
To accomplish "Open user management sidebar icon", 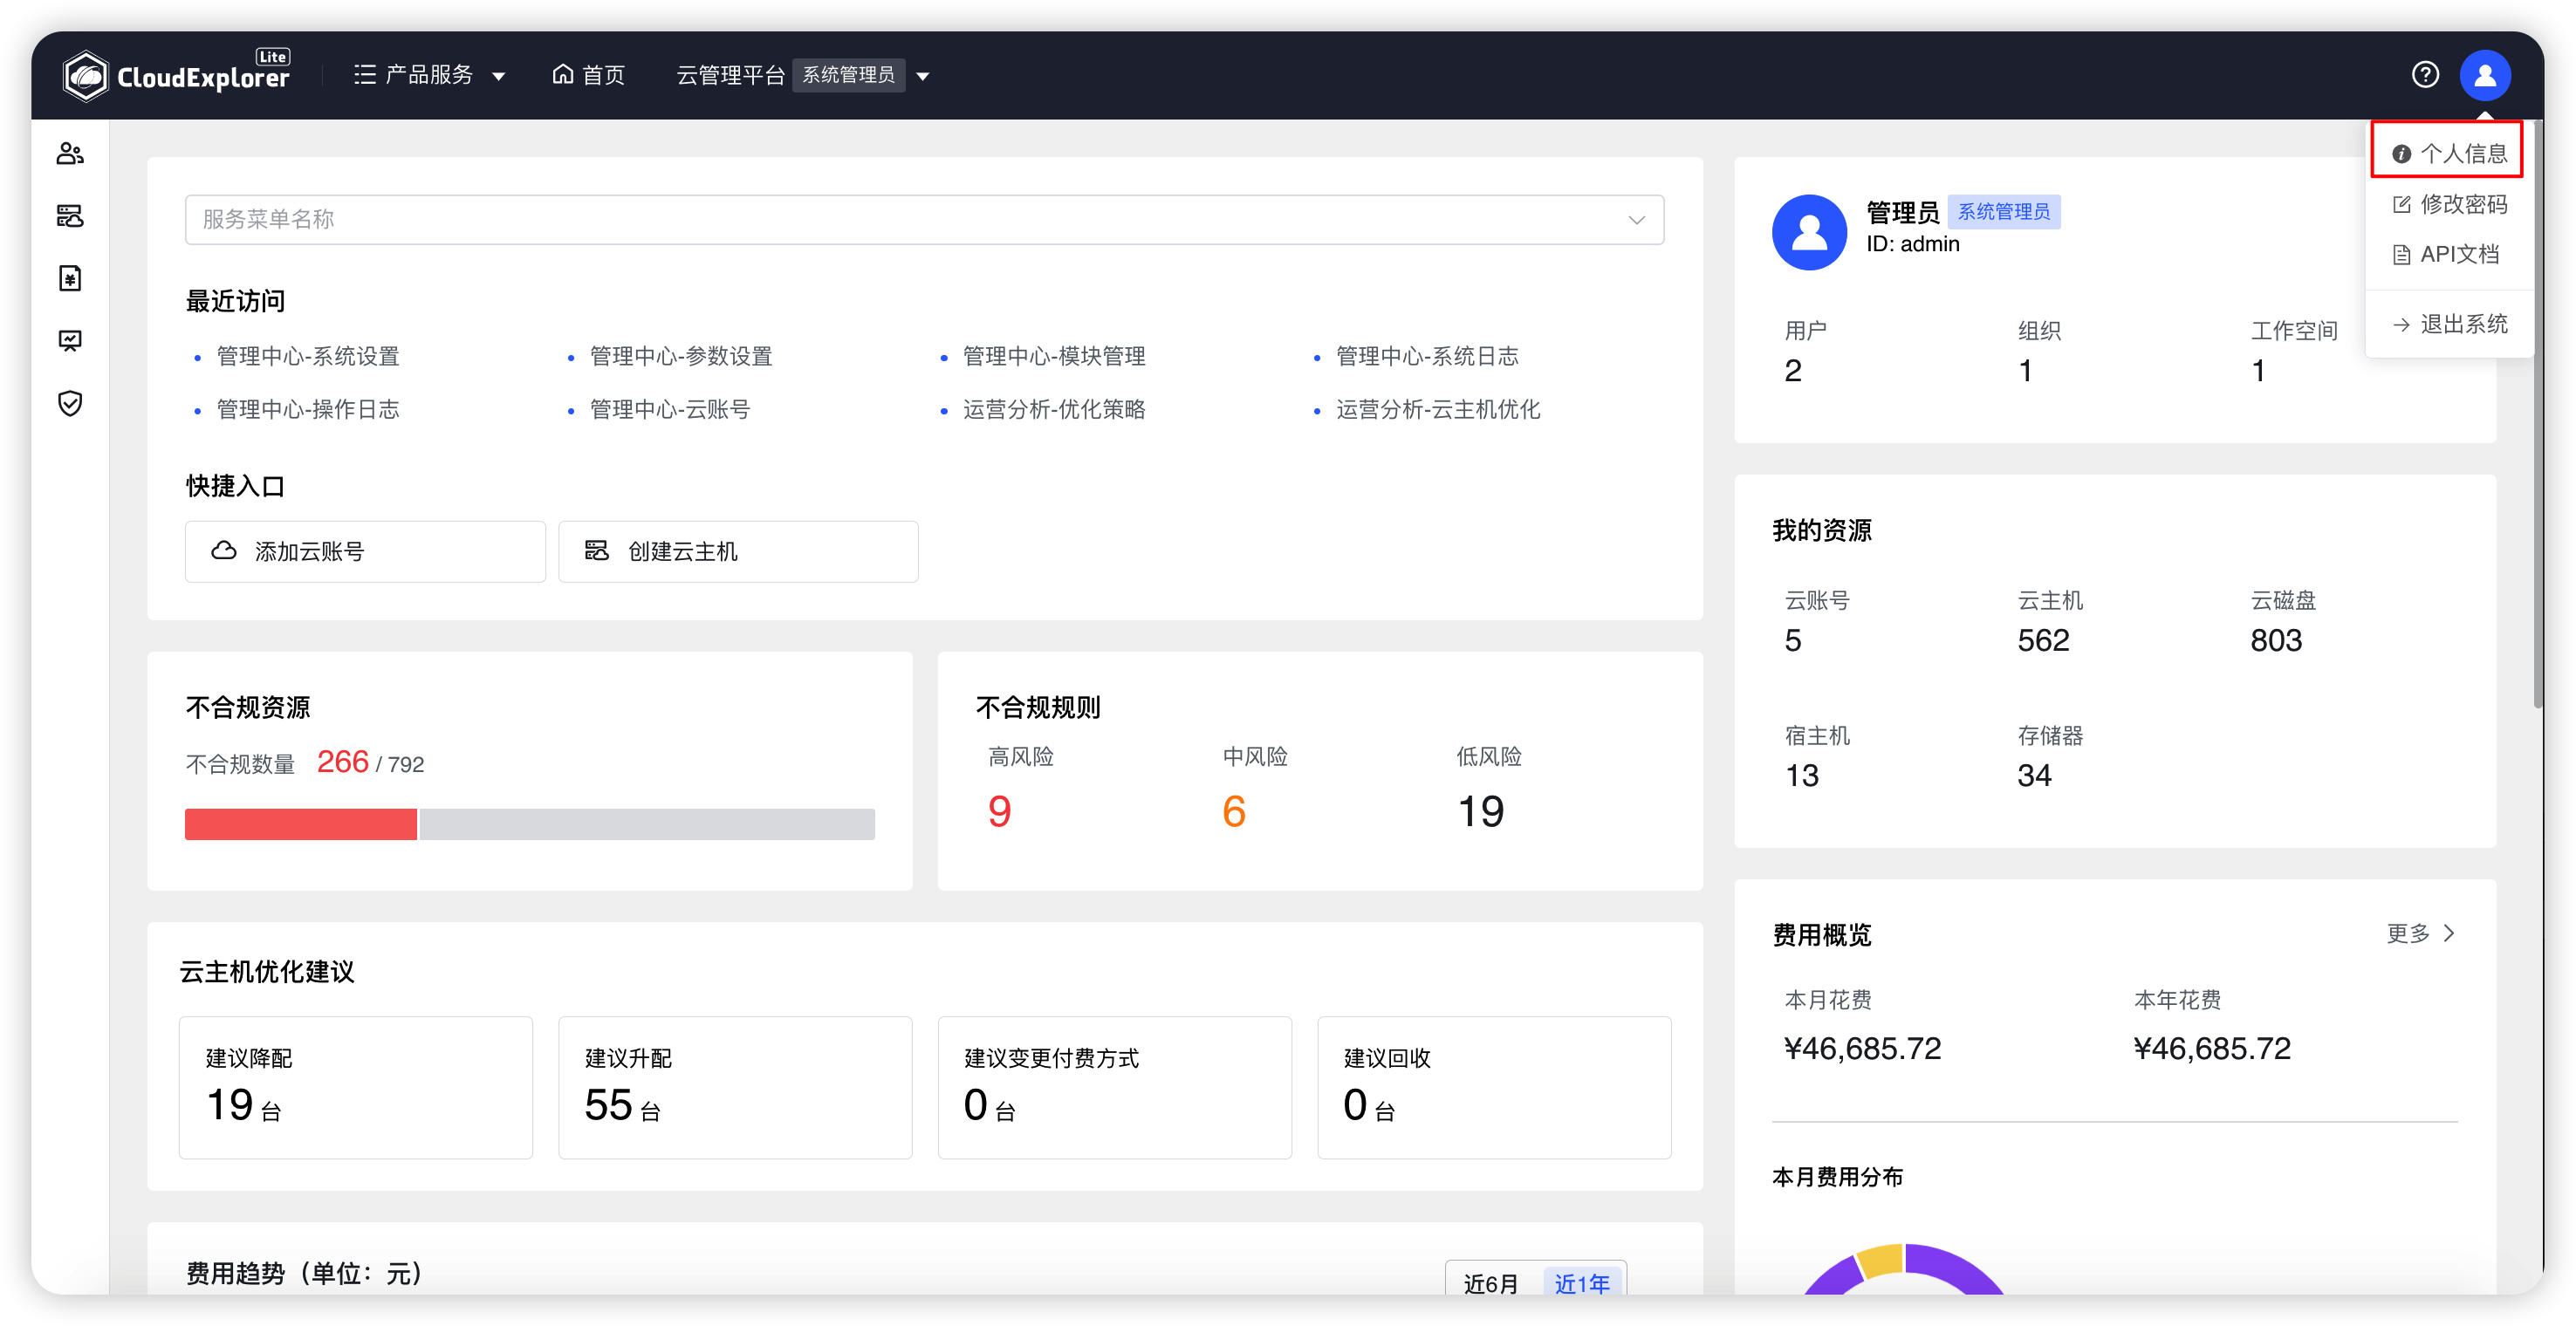I will [70, 153].
